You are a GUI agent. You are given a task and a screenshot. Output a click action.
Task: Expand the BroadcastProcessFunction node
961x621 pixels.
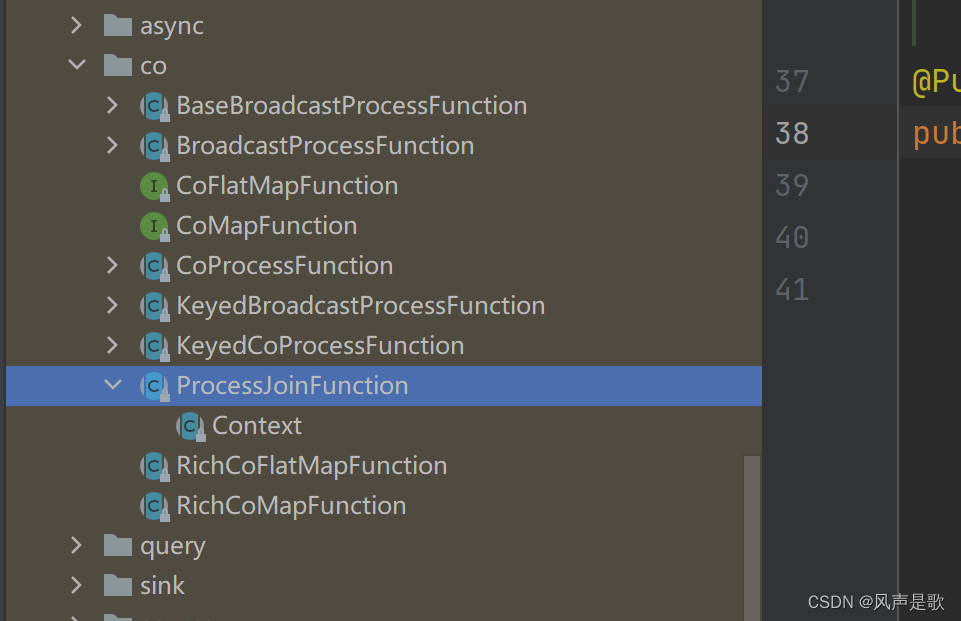tap(113, 146)
